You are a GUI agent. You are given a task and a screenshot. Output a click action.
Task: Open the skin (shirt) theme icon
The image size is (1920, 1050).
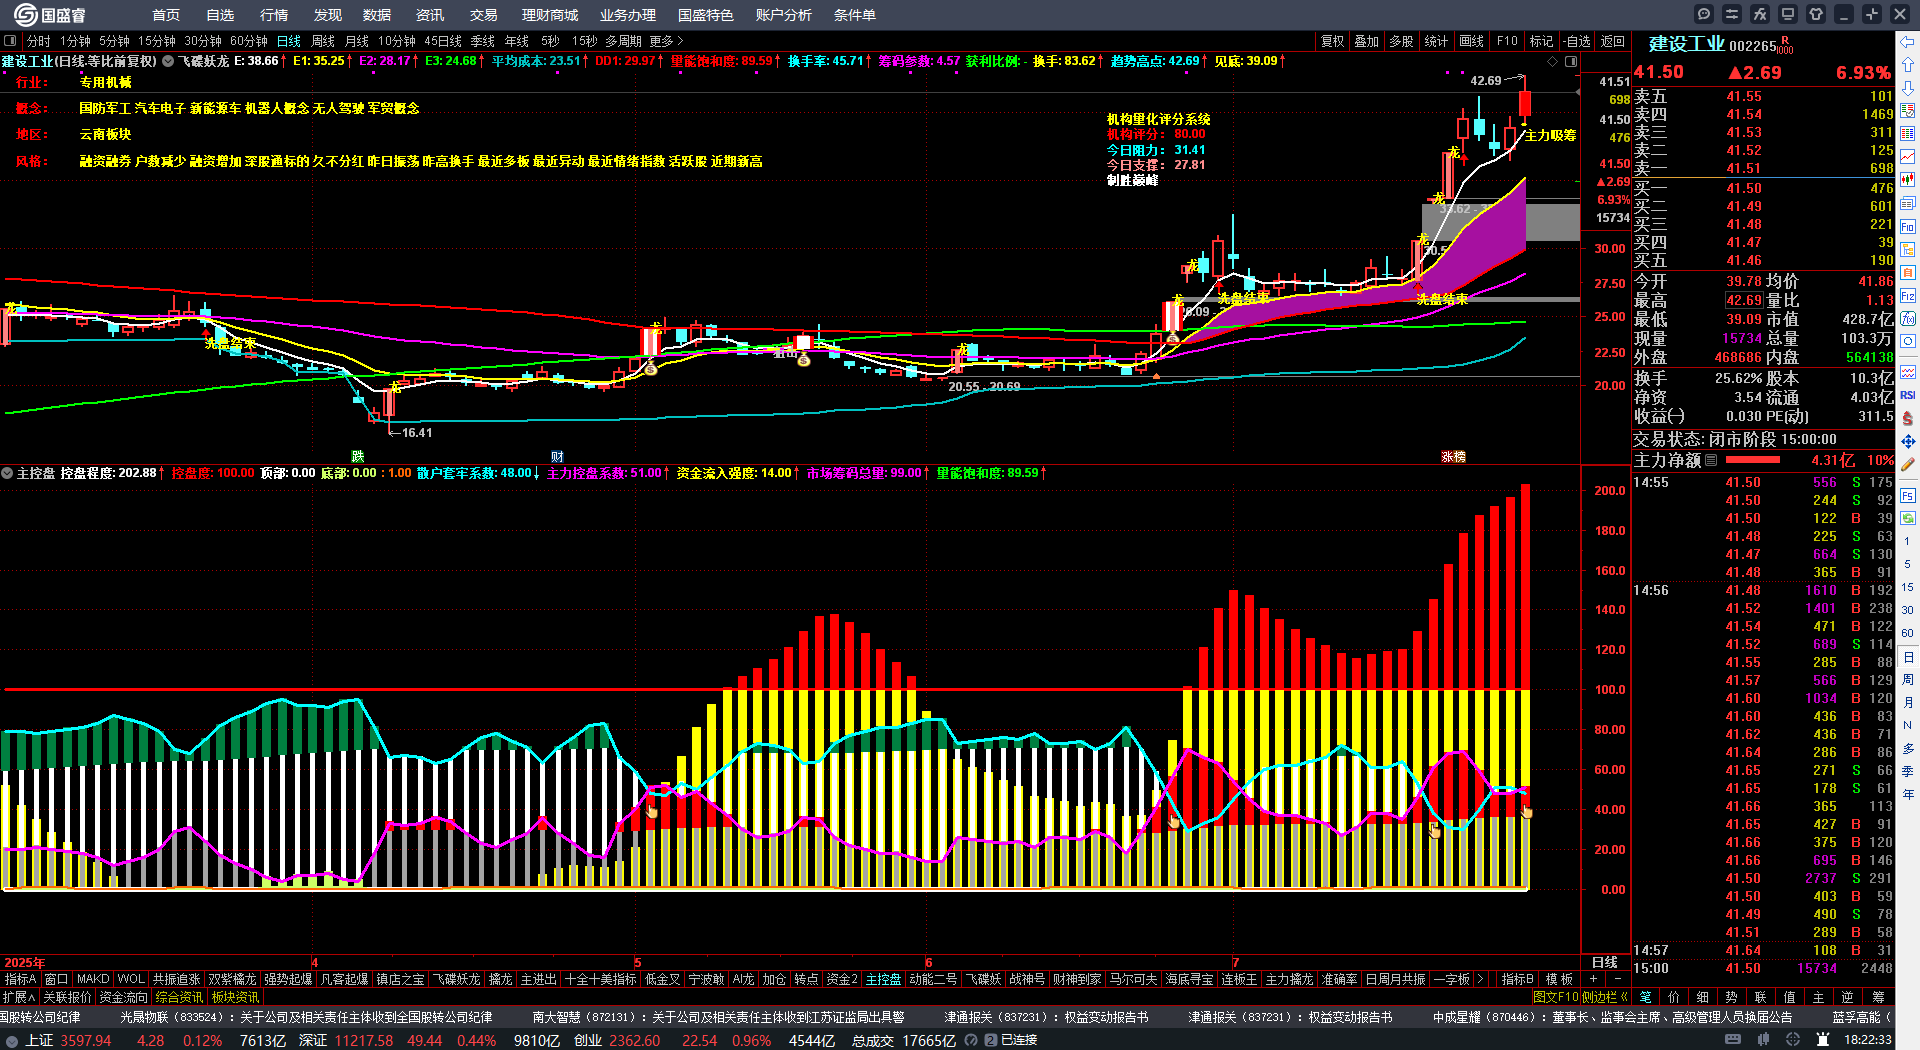coord(1816,14)
